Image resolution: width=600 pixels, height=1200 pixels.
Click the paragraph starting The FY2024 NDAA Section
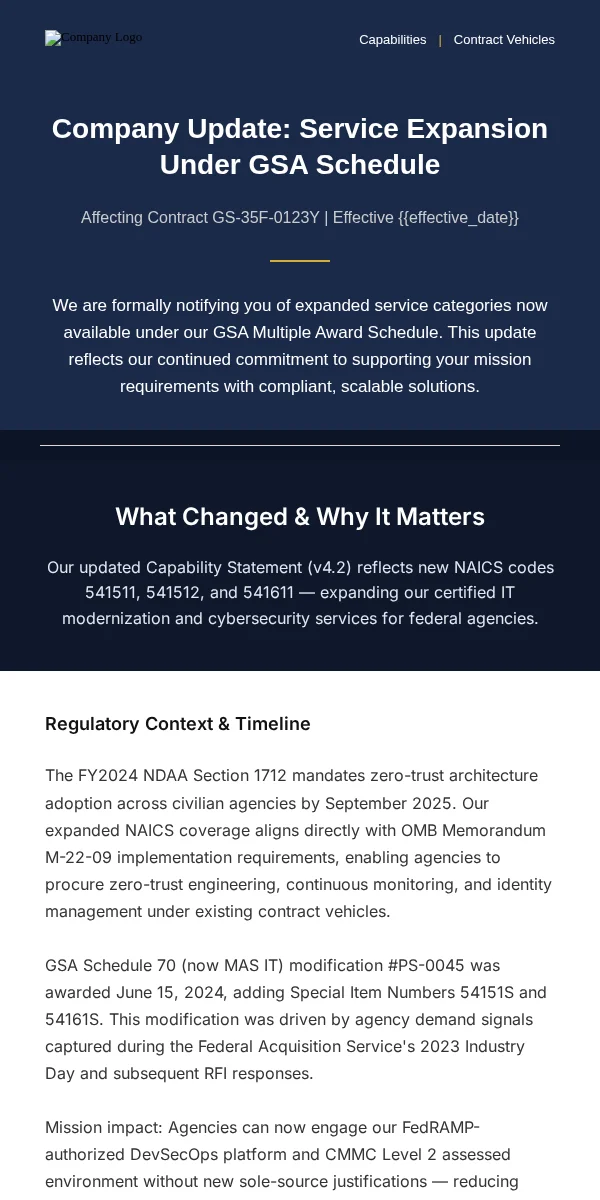pyautogui.click(x=300, y=843)
